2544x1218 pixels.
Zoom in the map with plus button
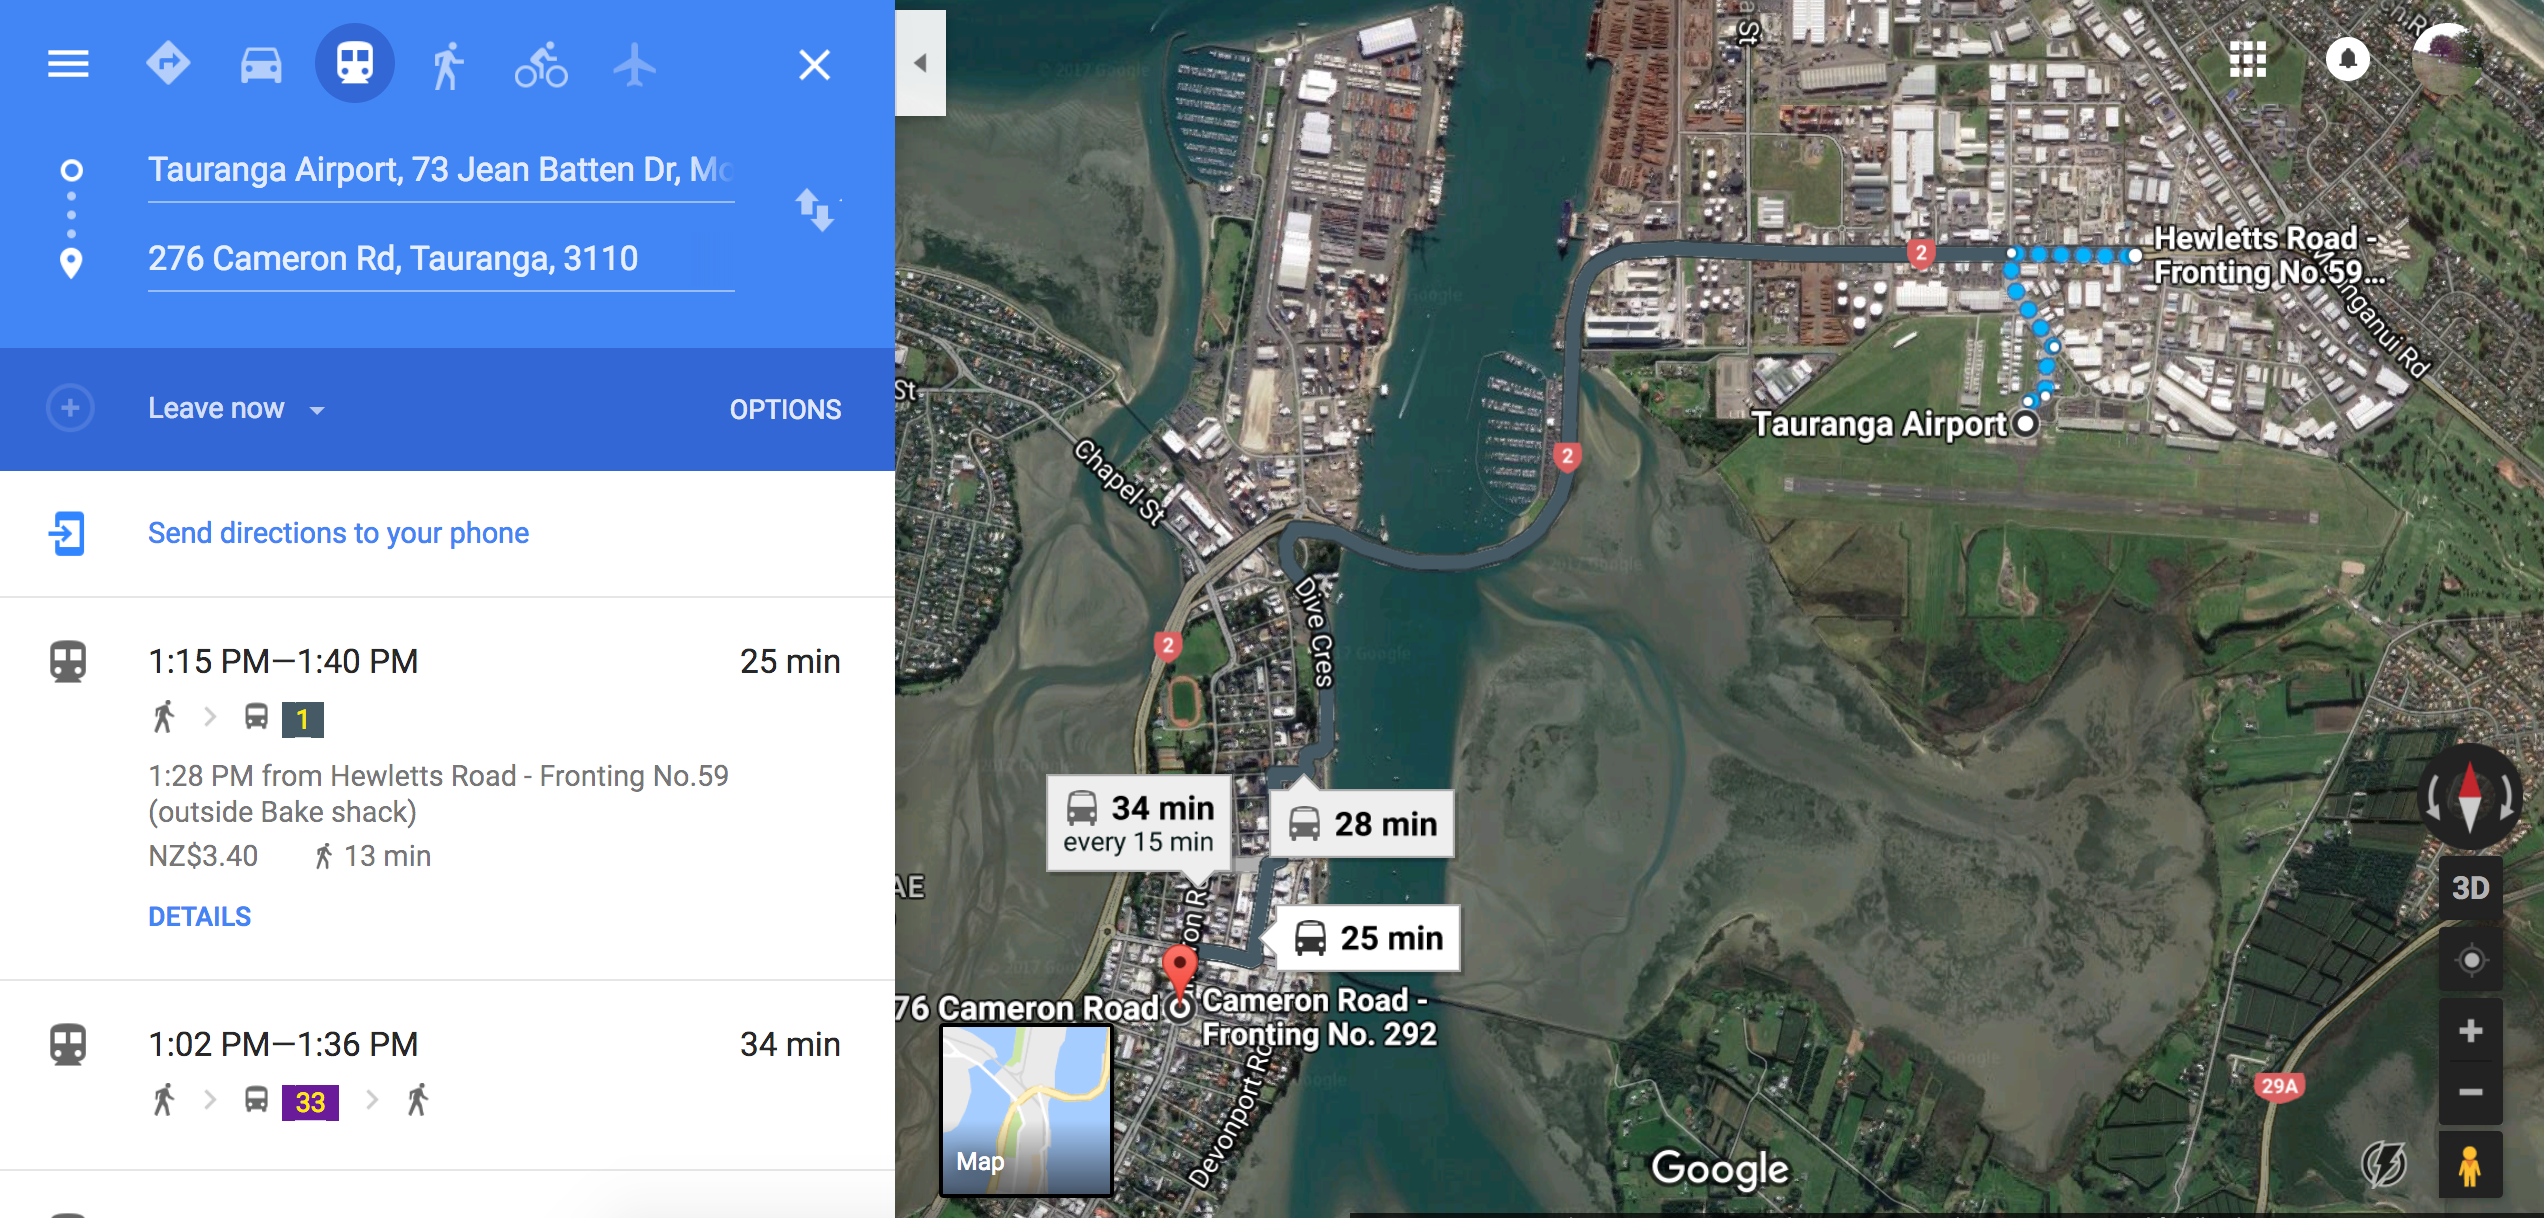tap(2470, 1031)
